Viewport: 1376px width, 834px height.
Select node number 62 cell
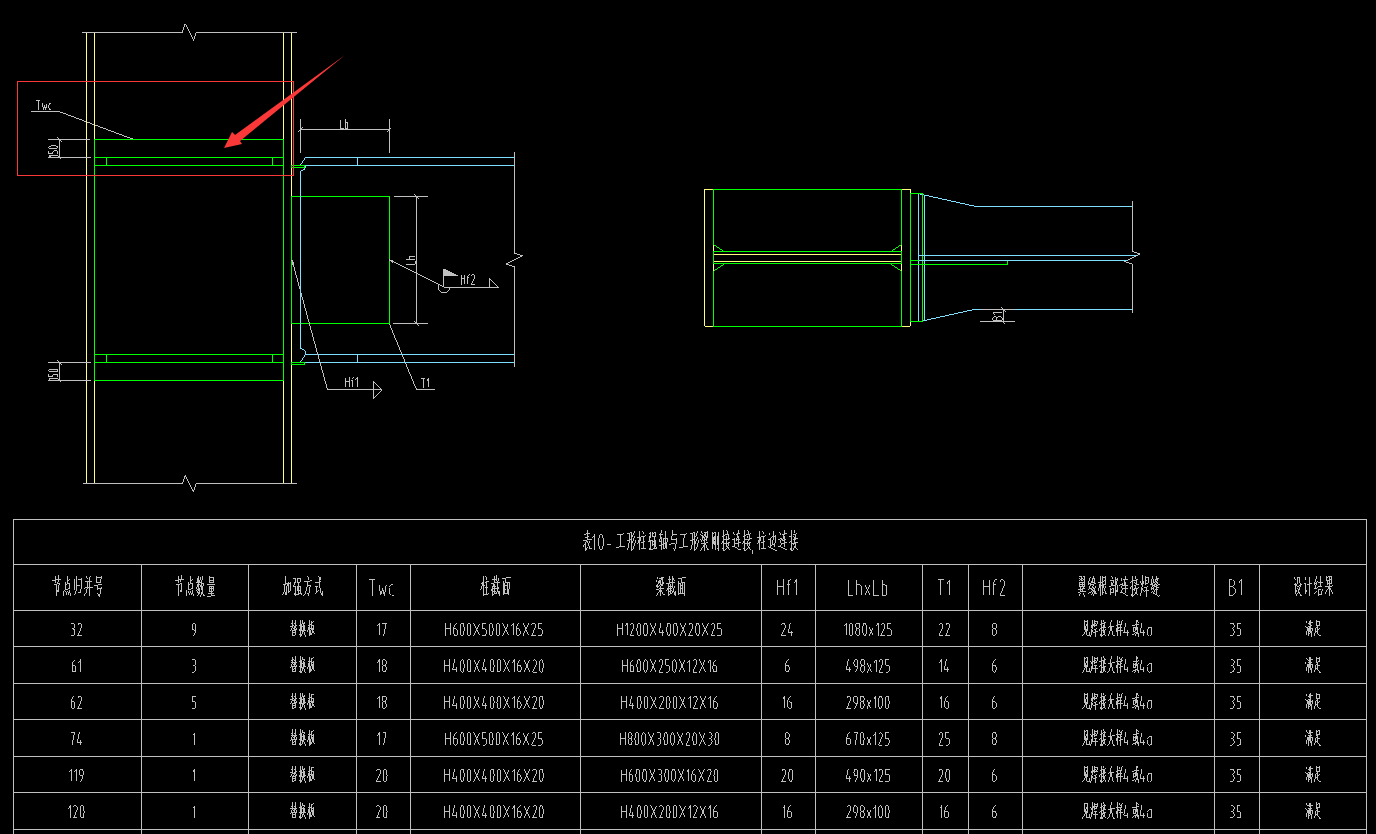click(x=77, y=703)
